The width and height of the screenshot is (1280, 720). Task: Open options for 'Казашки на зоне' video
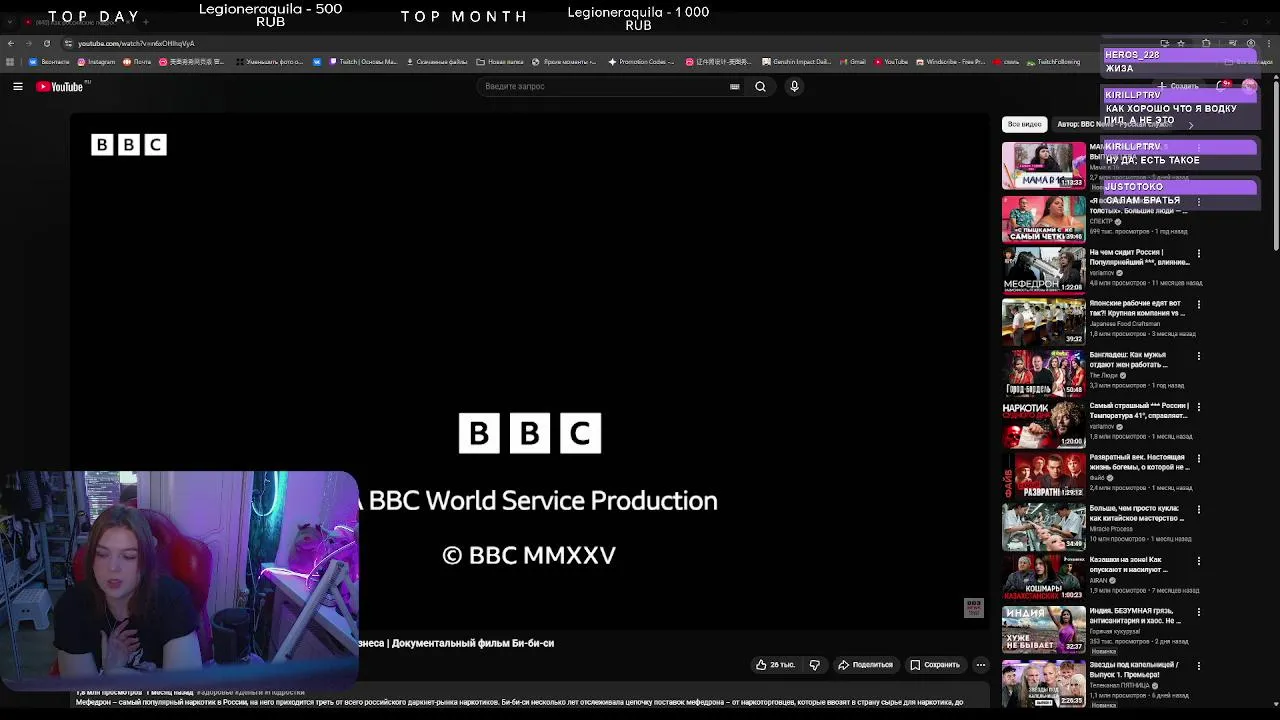(1199, 561)
